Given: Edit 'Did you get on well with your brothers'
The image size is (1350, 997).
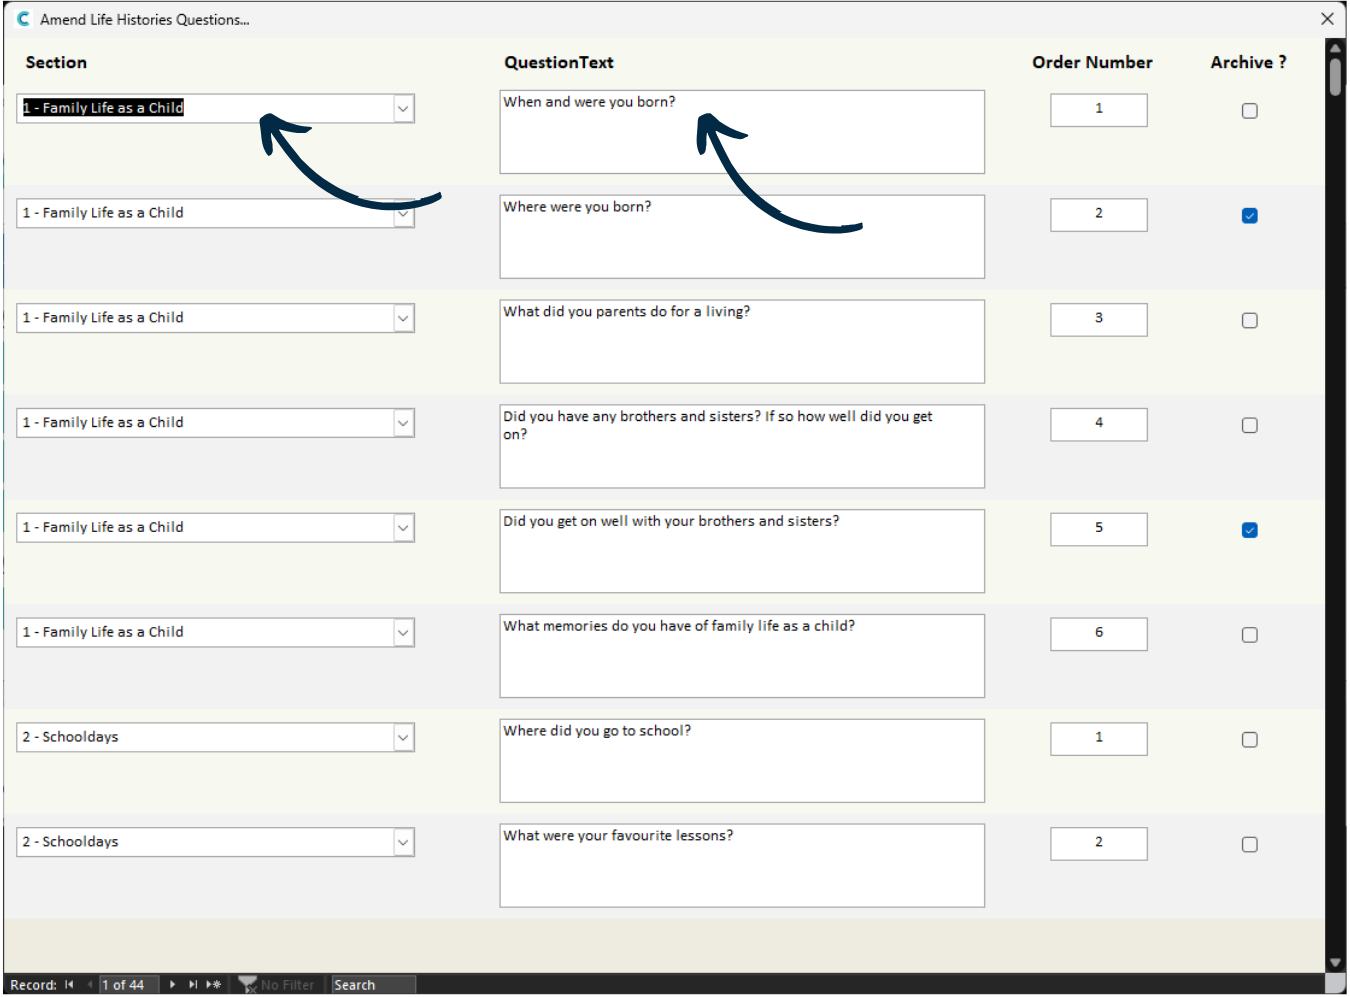Looking at the screenshot, I should click(742, 551).
